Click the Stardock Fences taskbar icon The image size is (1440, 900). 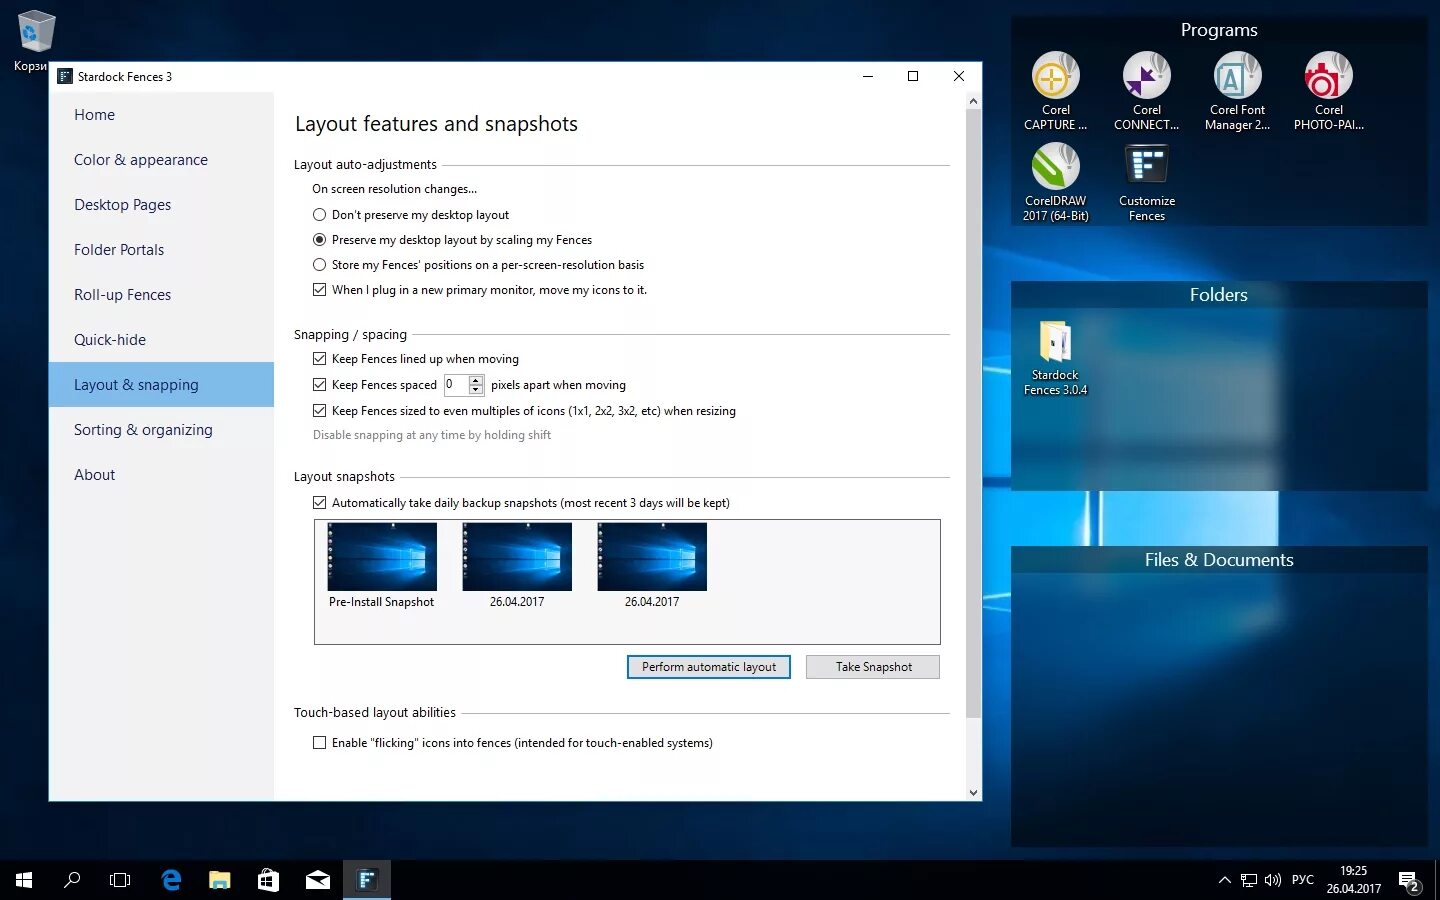[367, 880]
